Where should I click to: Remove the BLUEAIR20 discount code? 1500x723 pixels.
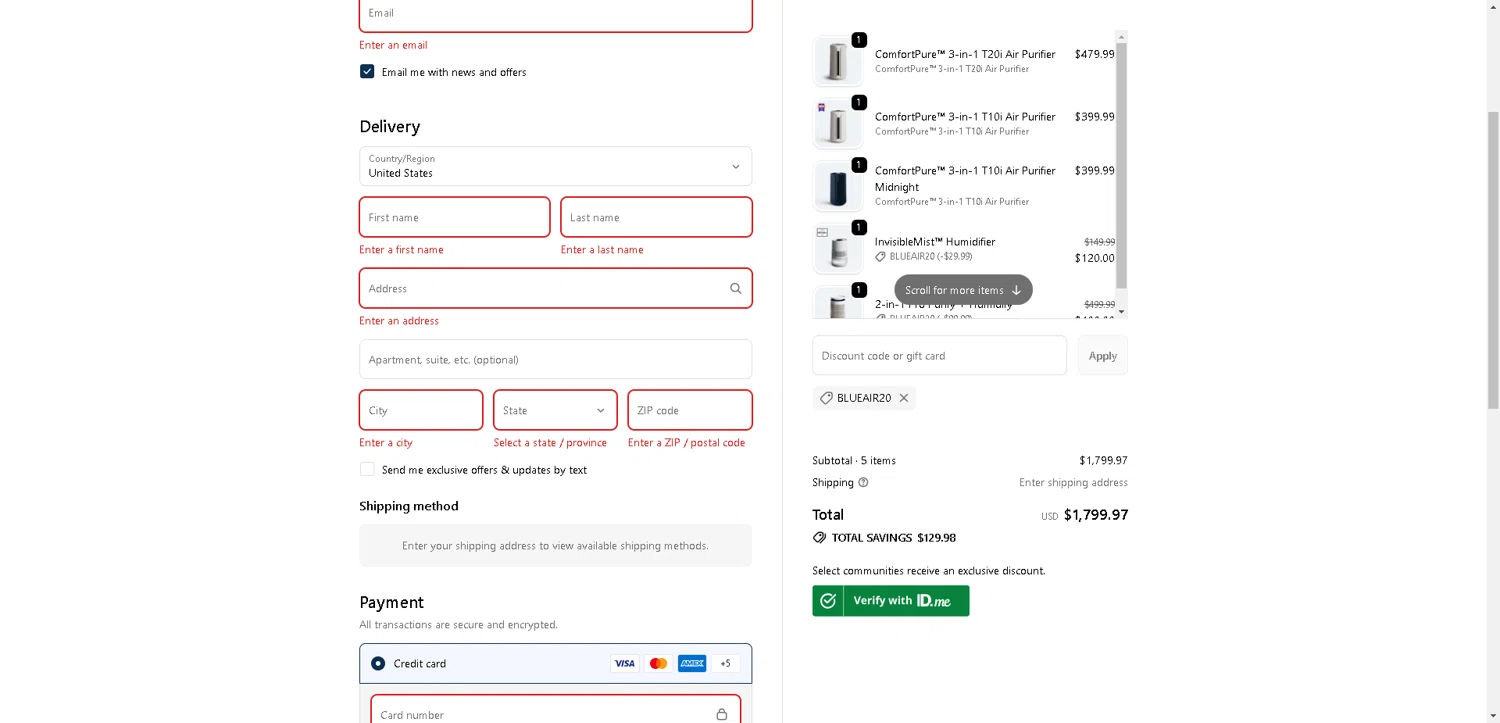pos(904,398)
